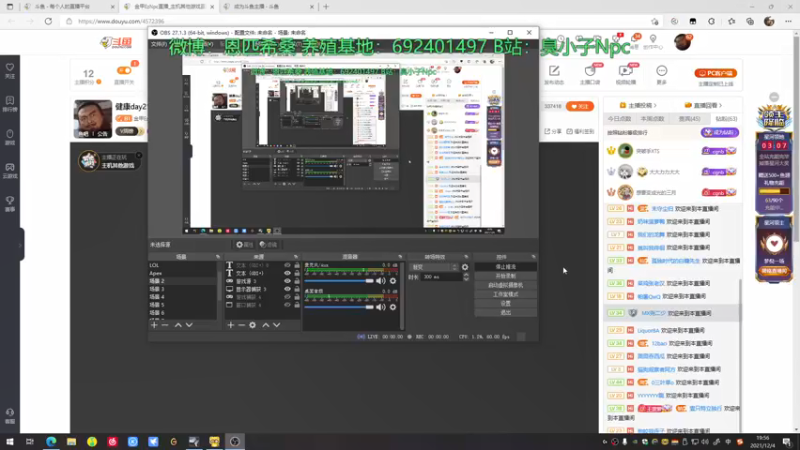Click the orange Follow heart button
The height and width of the screenshot is (450, 800).
580,106
